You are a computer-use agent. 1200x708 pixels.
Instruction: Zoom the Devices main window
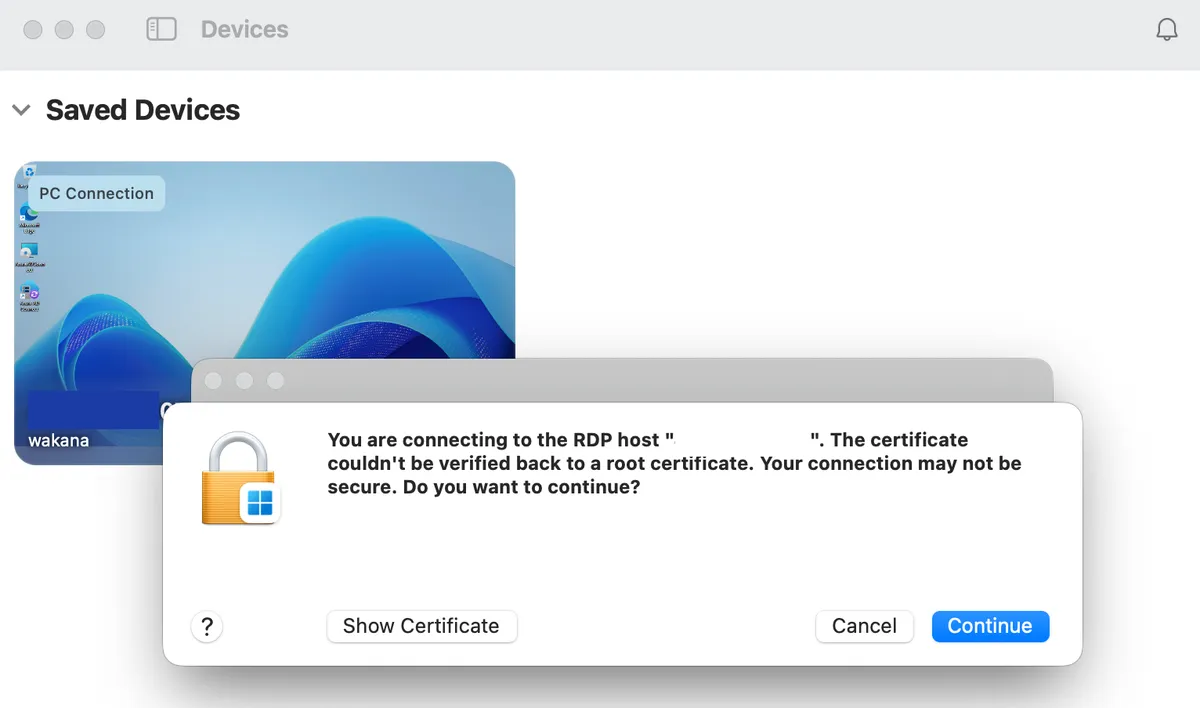tap(96, 30)
